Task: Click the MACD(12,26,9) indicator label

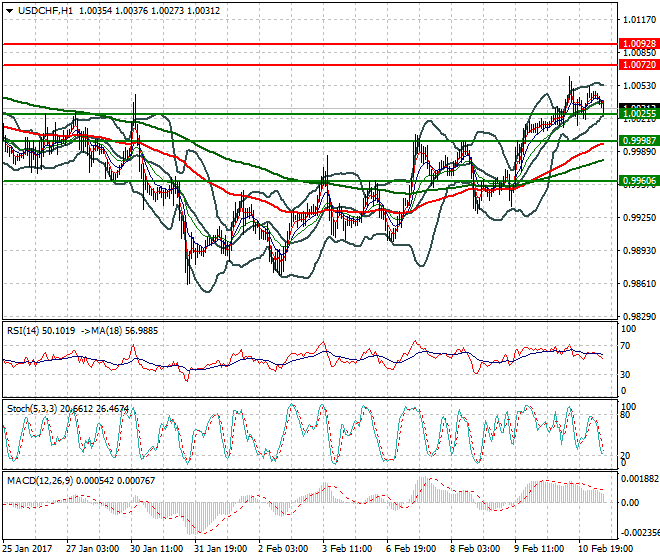Action: tap(40, 480)
